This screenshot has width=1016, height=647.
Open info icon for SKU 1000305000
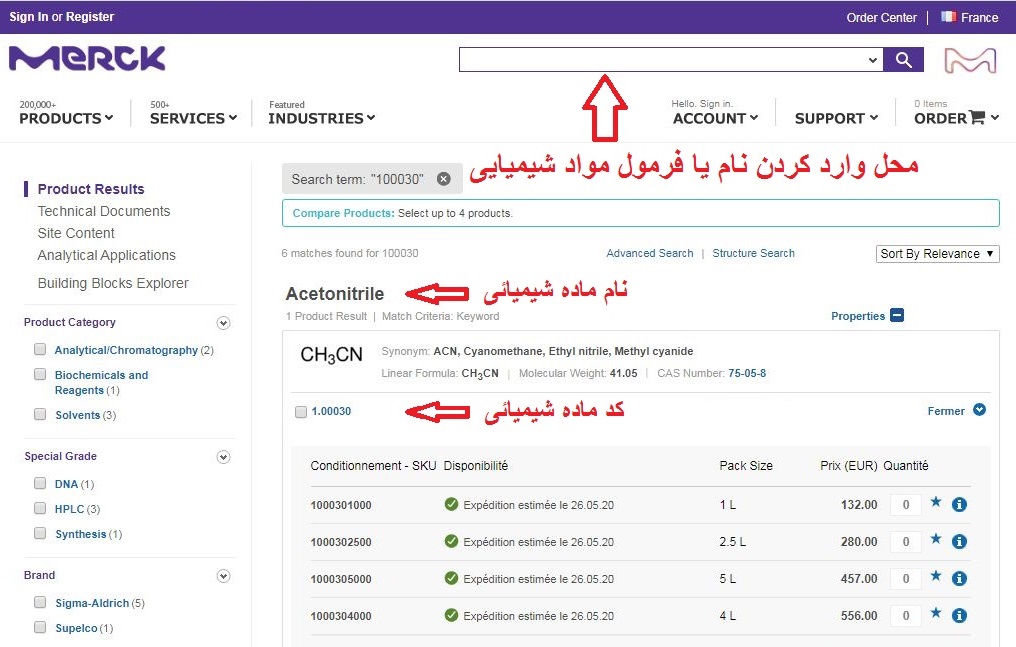pos(960,578)
